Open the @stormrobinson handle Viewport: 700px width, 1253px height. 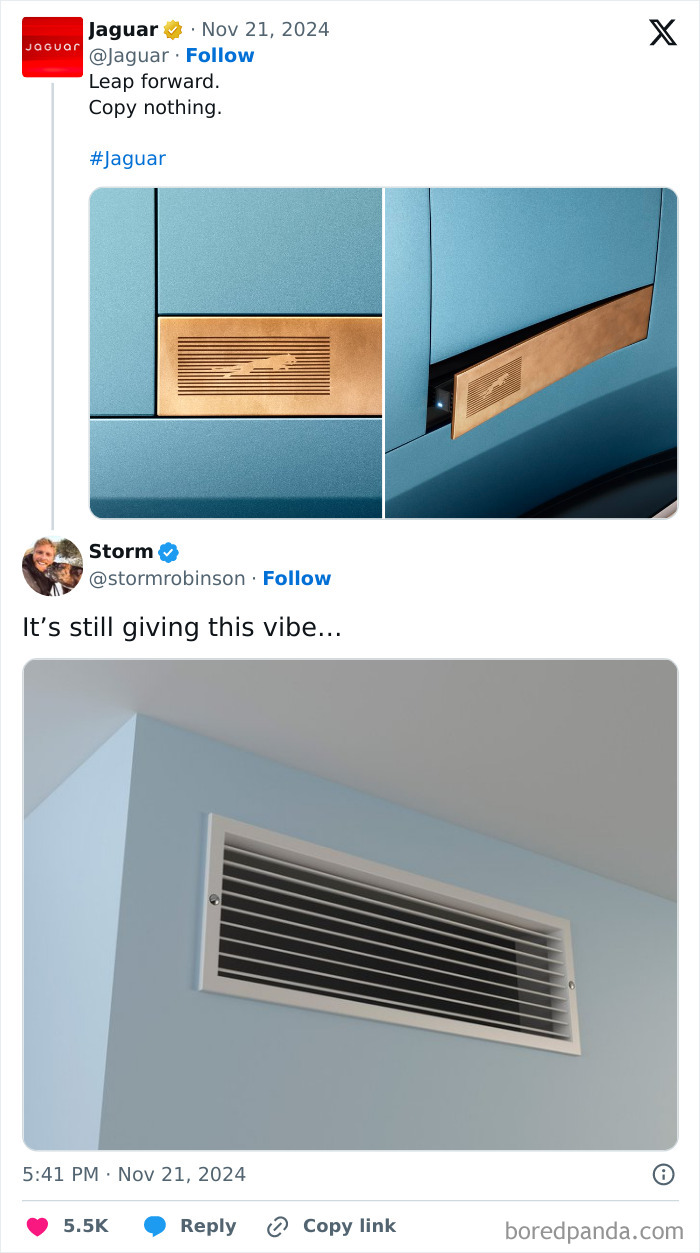tap(167, 578)
